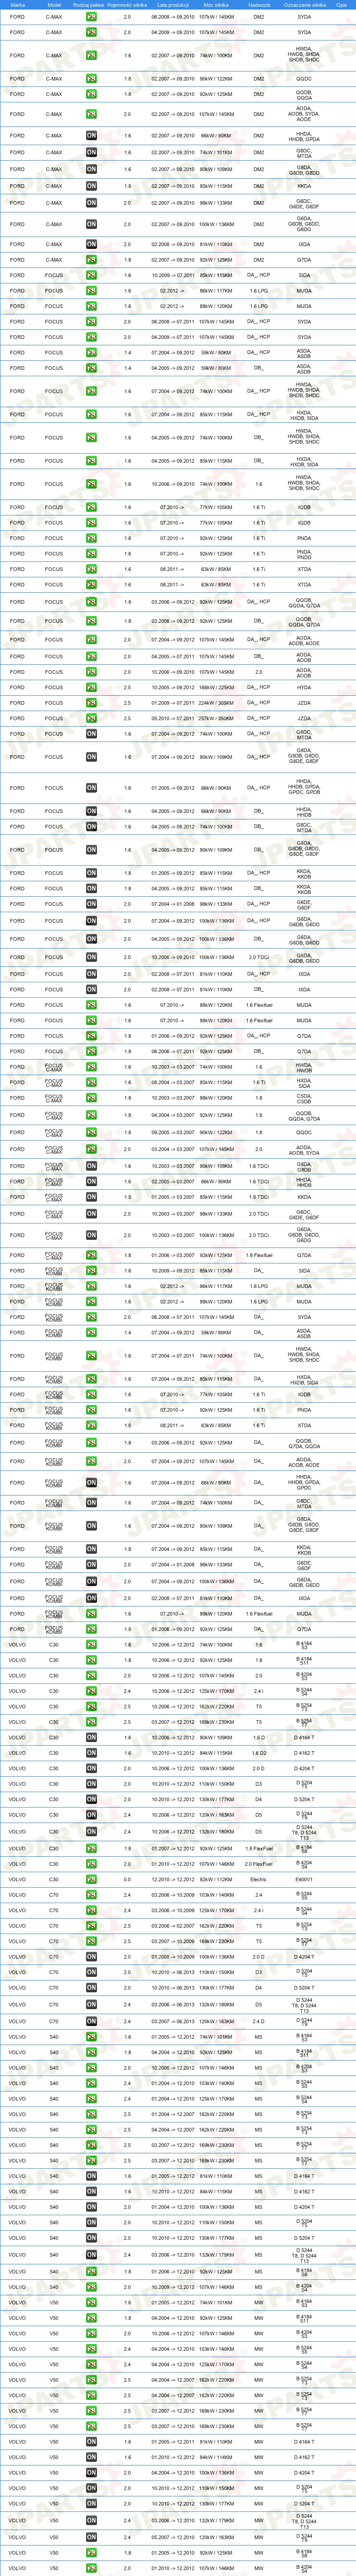Select the 'Electric' body cell in Volvo C30 row
This screenshot has width=356, height=2576.
click(x=259, y=1880)
